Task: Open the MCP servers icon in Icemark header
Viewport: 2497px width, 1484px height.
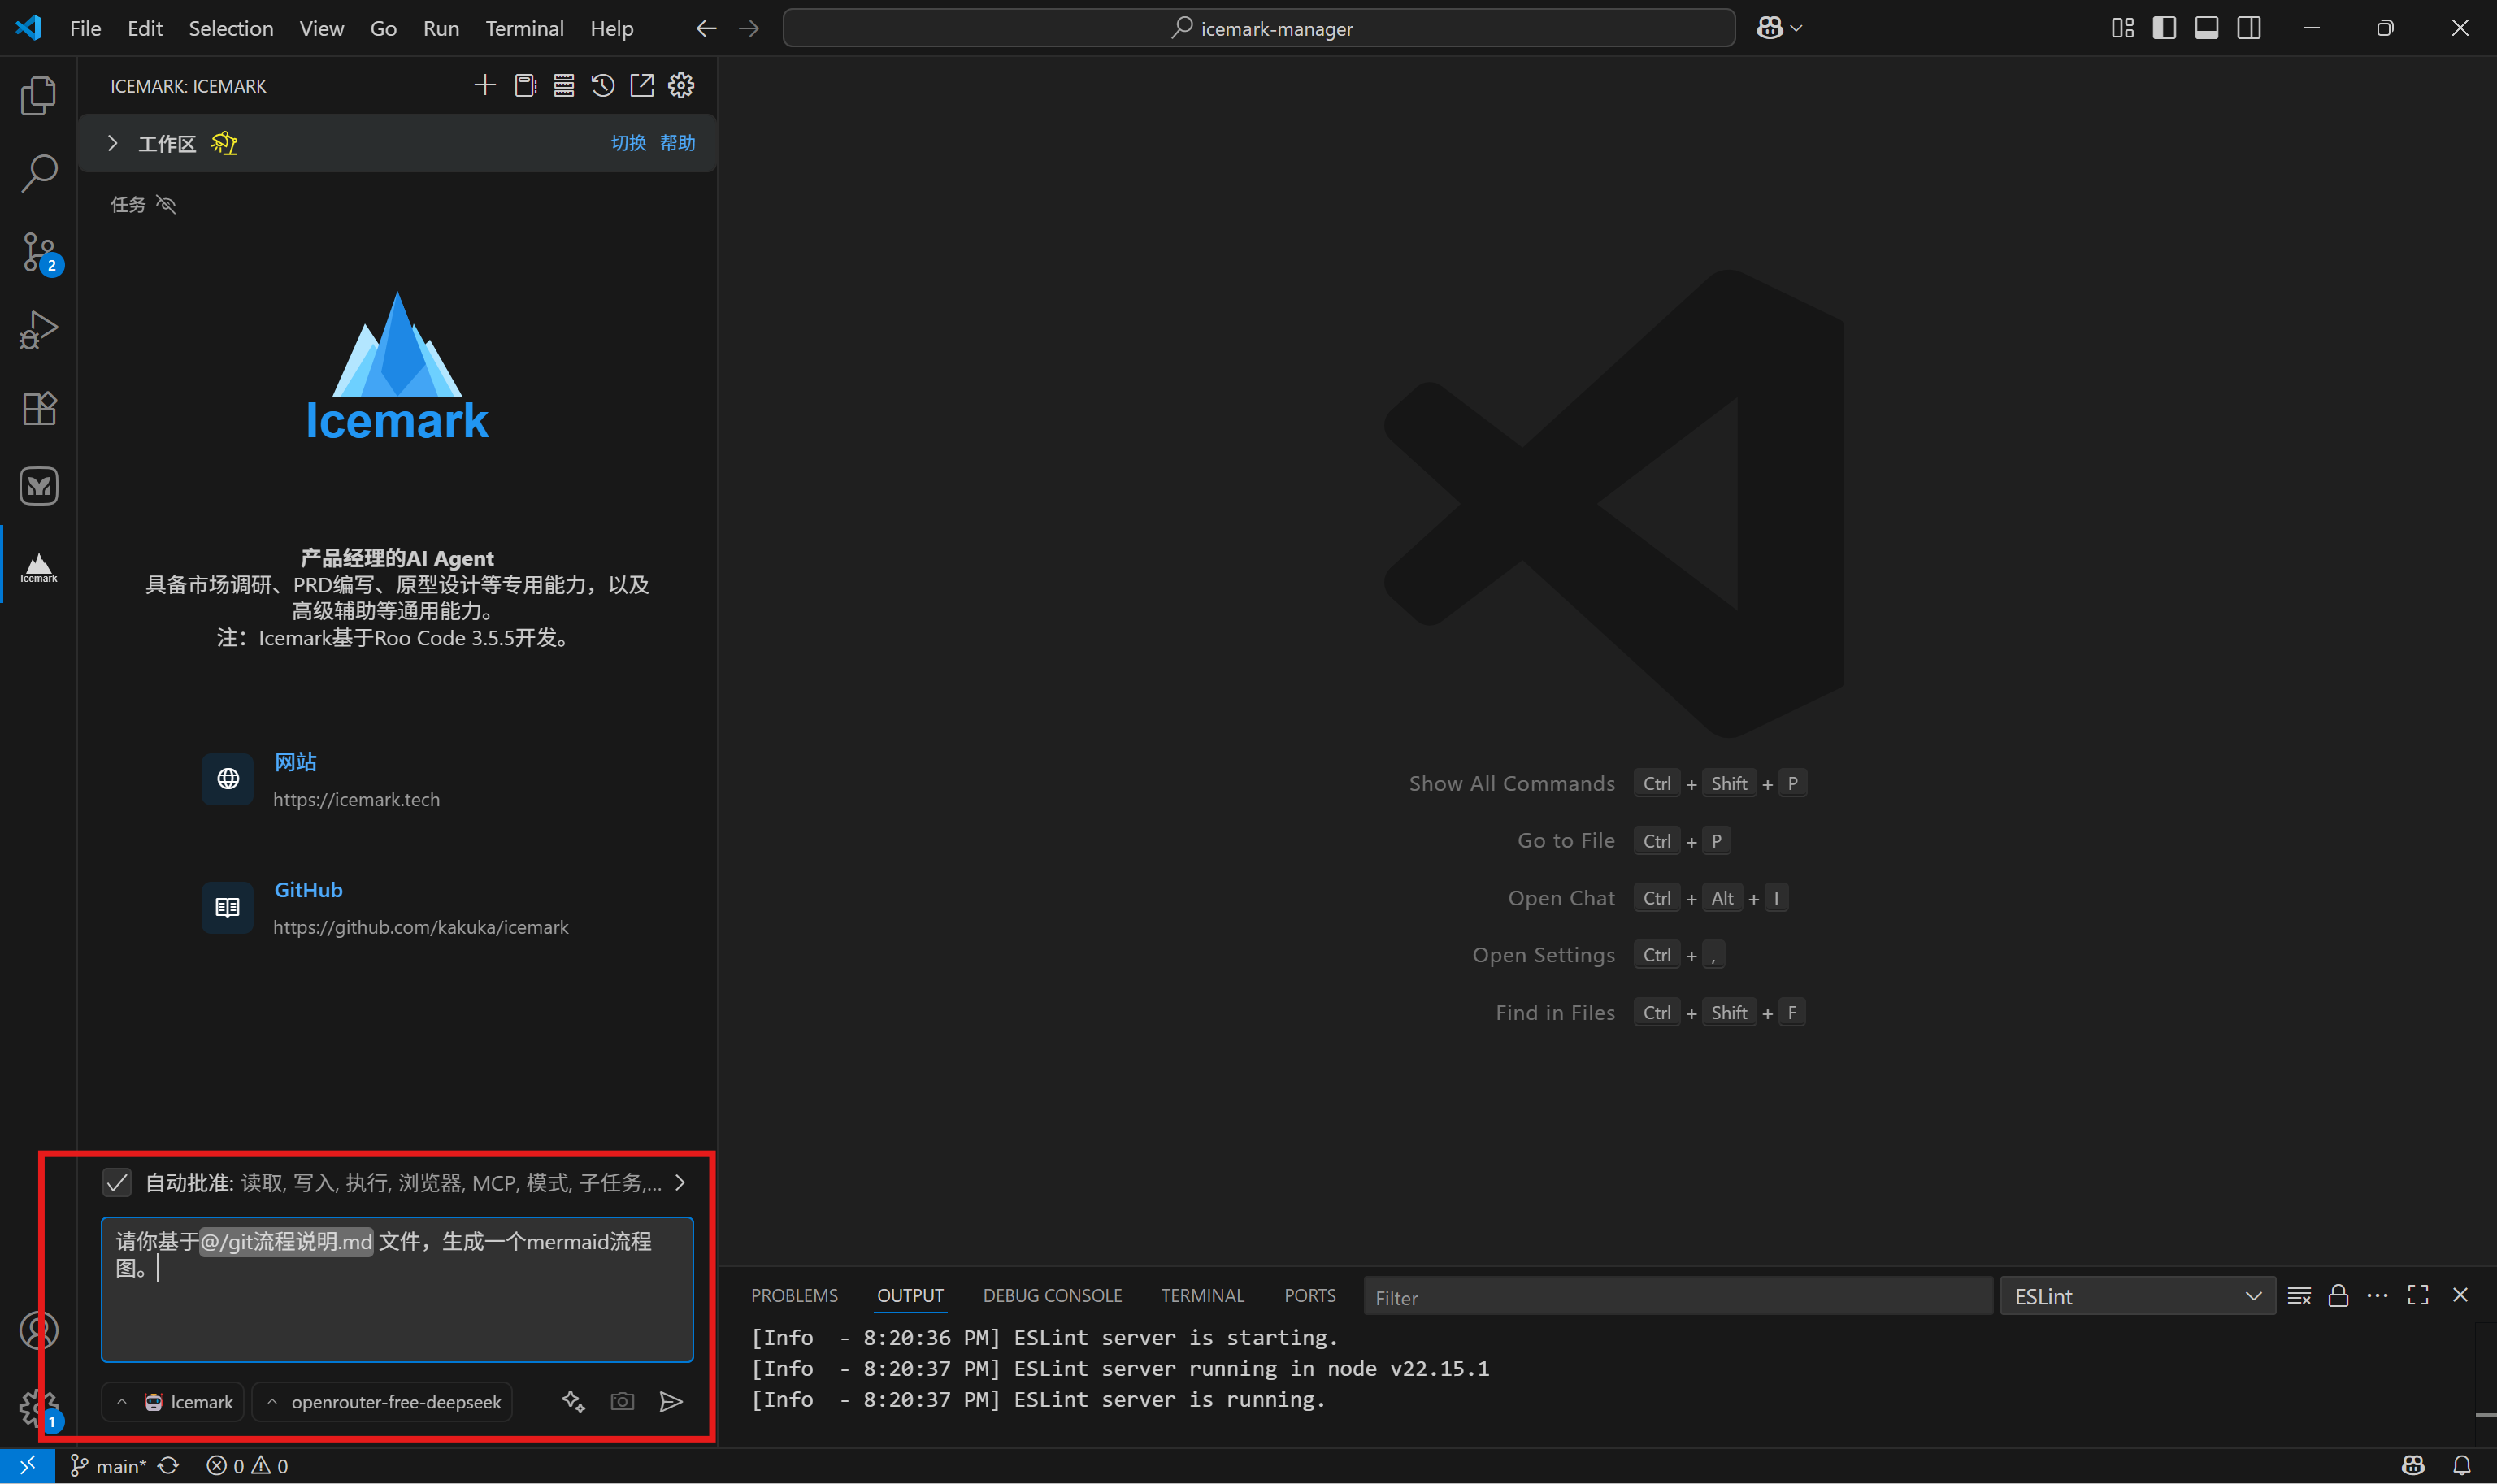Action: click(x=564, y=86)
